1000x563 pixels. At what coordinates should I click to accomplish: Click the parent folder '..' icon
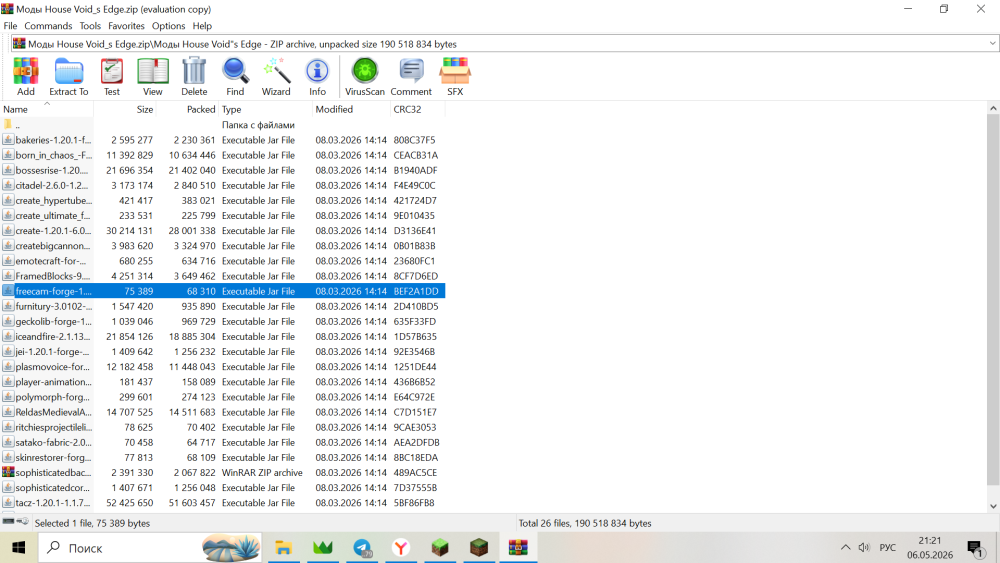pos(8,124)
